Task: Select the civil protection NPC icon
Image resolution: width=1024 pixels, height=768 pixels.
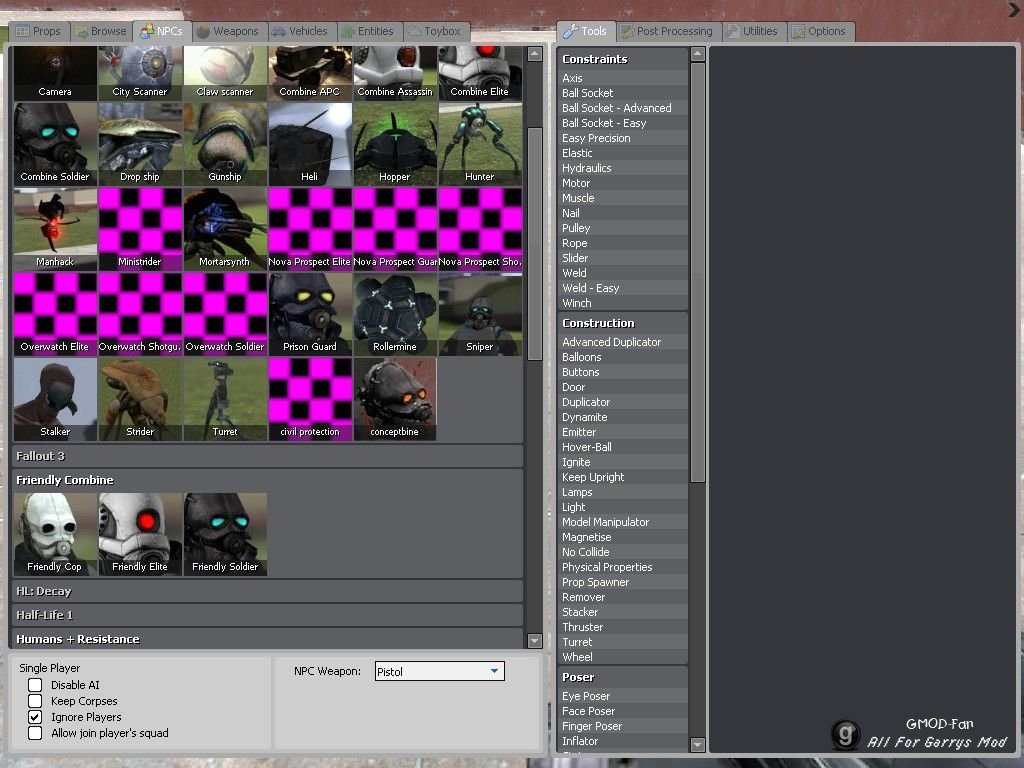Action: (310, 399)
